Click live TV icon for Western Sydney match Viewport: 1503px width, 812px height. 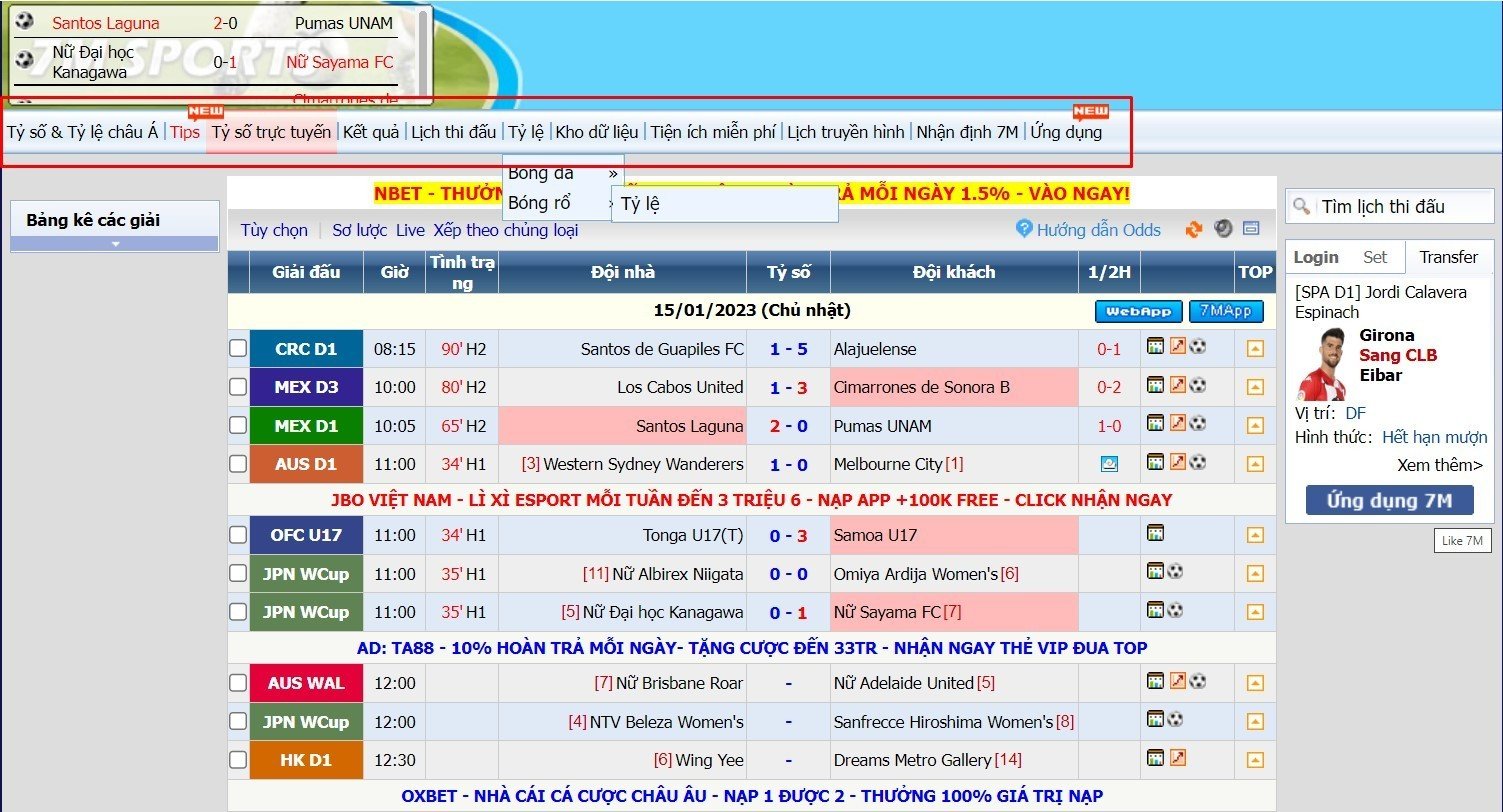pyautogui.click(x=1109, y=464)
